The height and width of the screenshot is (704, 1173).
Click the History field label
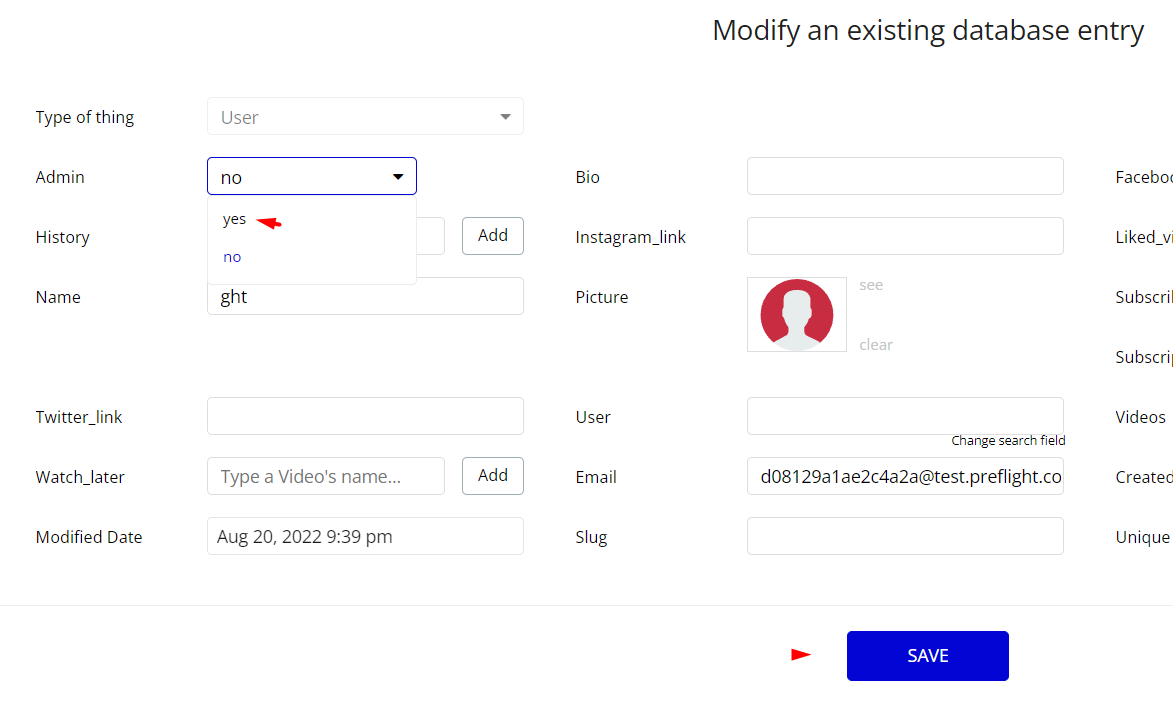pyautogui.click(x=62, y=237)
